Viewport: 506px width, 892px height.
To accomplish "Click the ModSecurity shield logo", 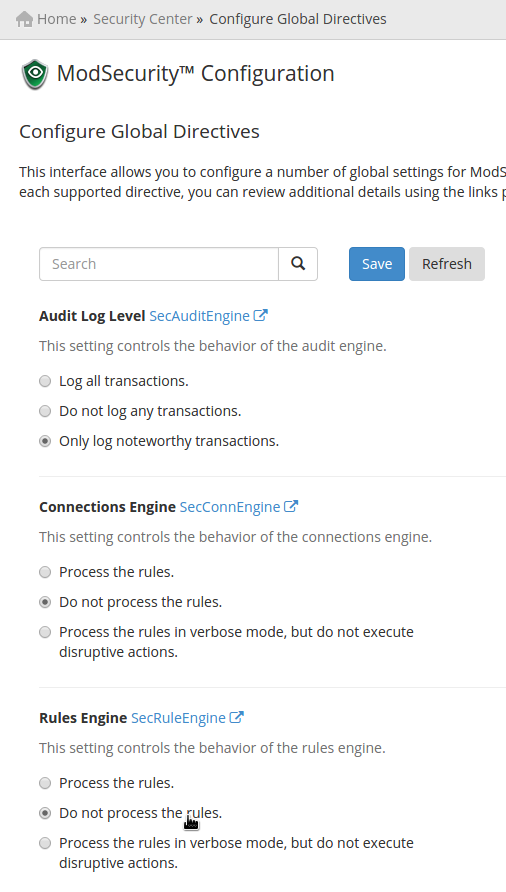I will point(35,75).
